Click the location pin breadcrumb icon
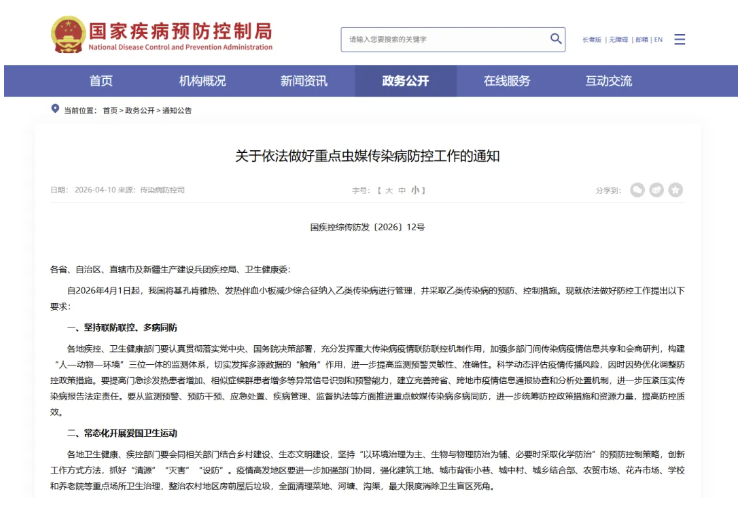The width and height of the screenshot is (745, 511). coord(55,109)
